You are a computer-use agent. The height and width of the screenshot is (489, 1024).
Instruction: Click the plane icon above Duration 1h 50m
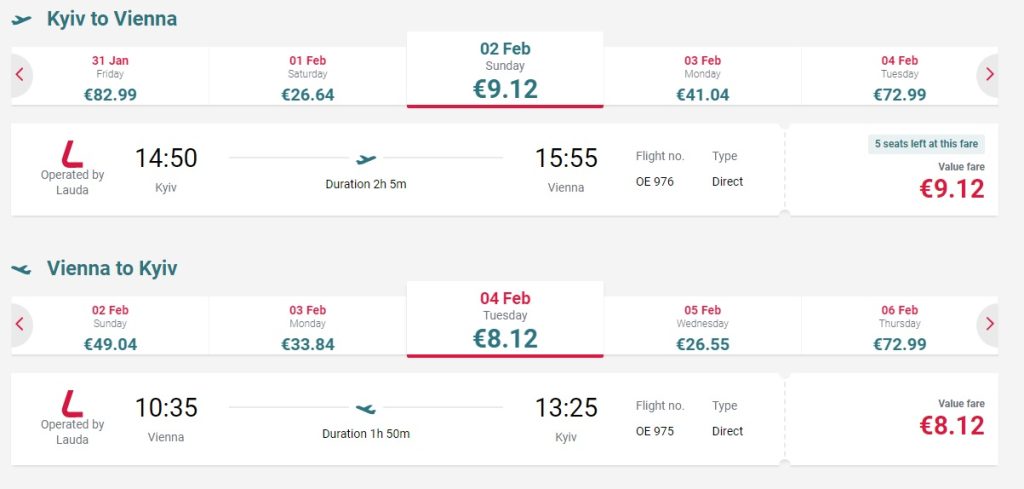[x=366, y=408]
